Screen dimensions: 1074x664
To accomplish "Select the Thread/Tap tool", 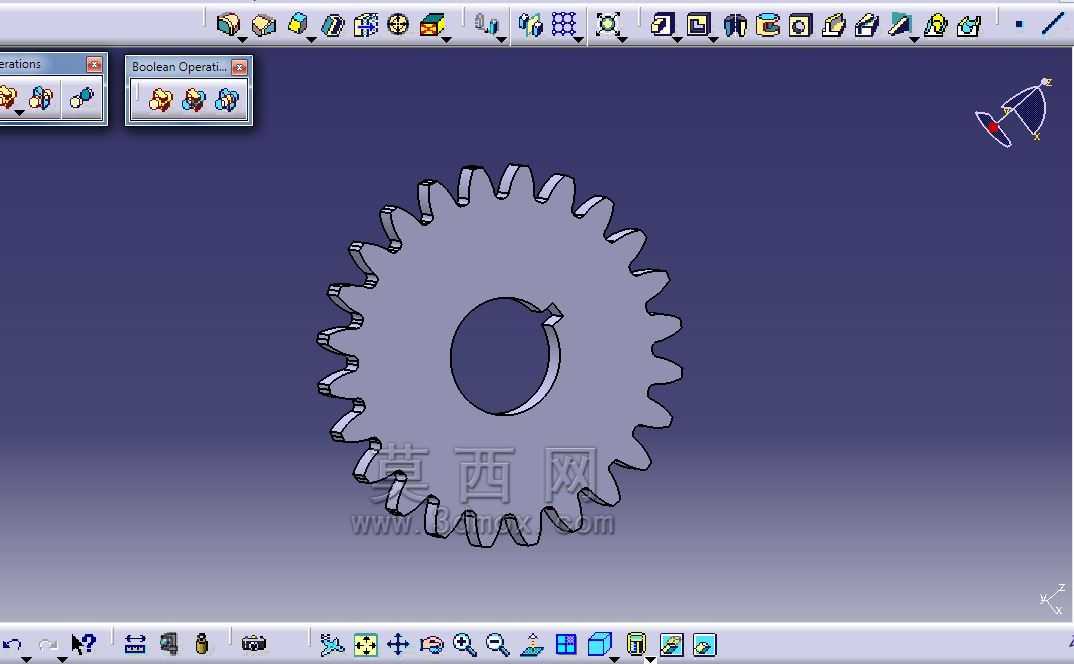I will [398, 25].
